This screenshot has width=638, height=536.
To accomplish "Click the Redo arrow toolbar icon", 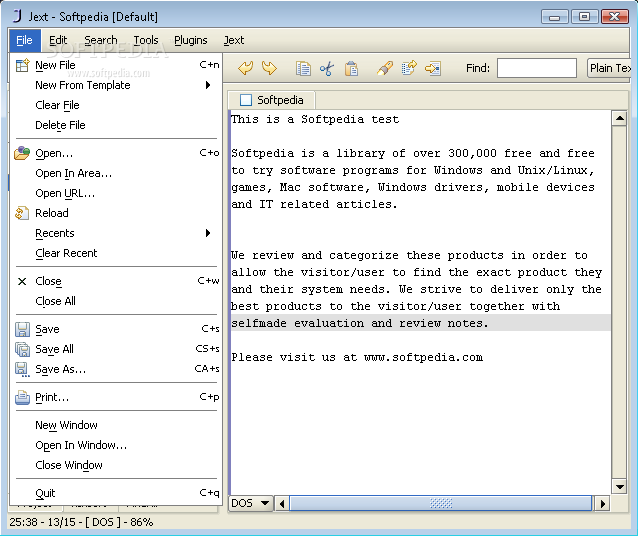I will click(269, 68).
